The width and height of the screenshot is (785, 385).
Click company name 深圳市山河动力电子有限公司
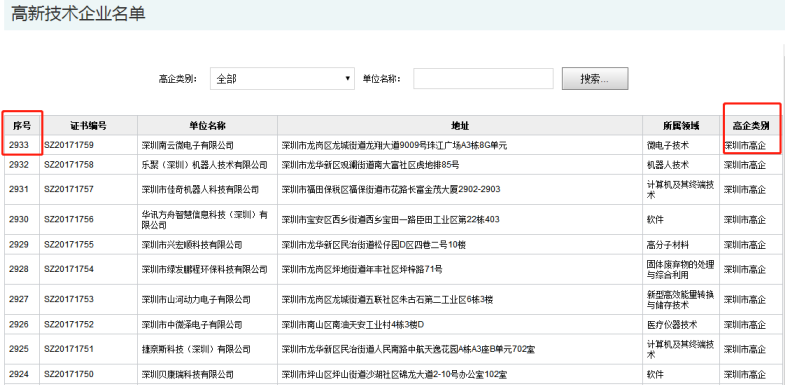pyautogui.click(x=196, y=299)
